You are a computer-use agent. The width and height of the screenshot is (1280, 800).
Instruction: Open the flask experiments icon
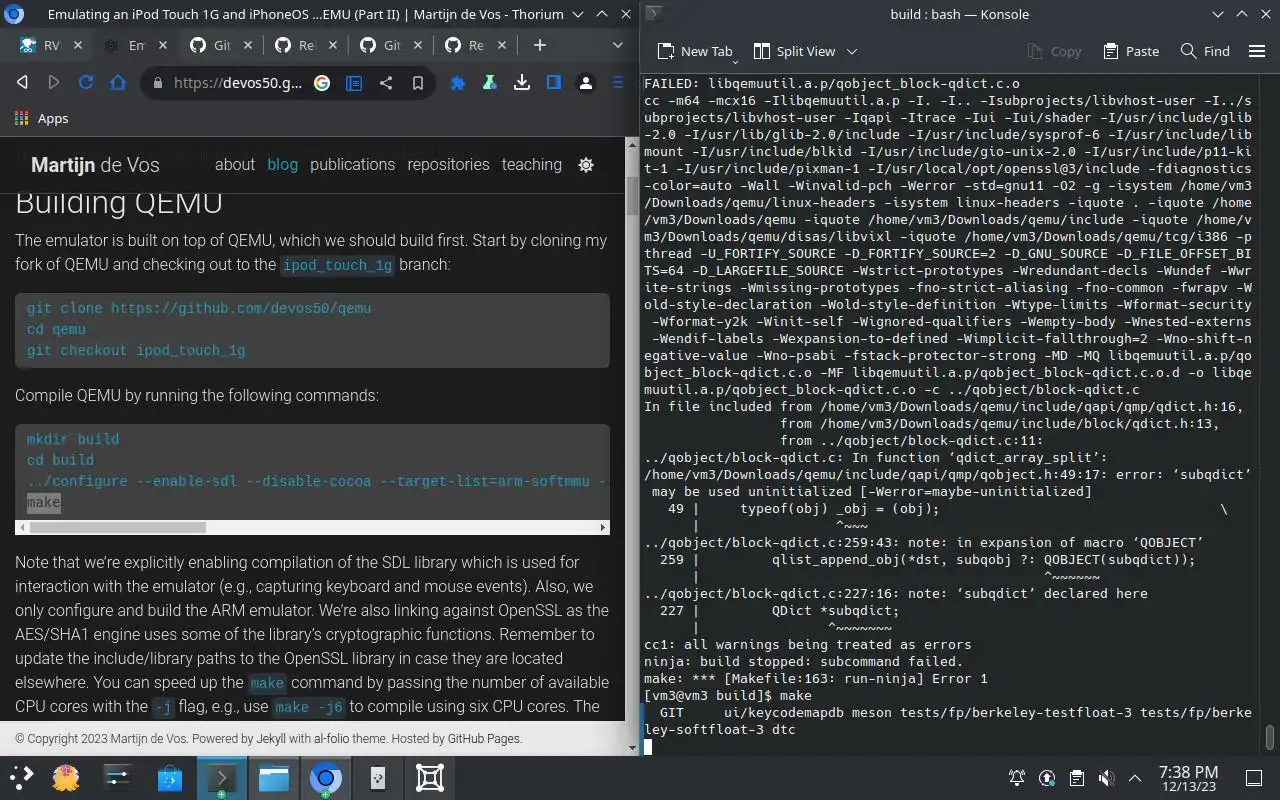[490, 83]
